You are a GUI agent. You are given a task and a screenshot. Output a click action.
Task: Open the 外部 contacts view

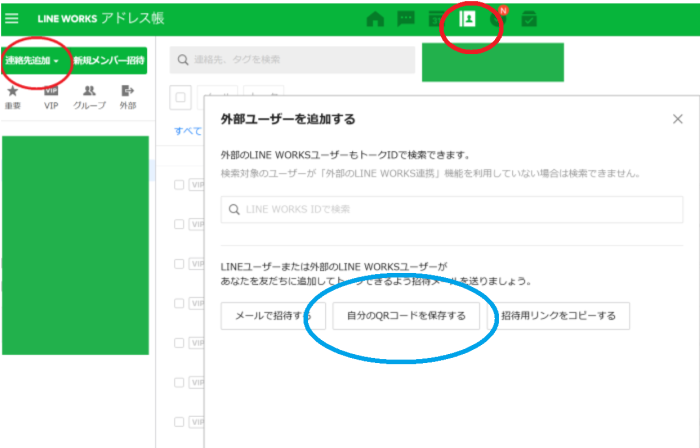click(x=128, y=97)
